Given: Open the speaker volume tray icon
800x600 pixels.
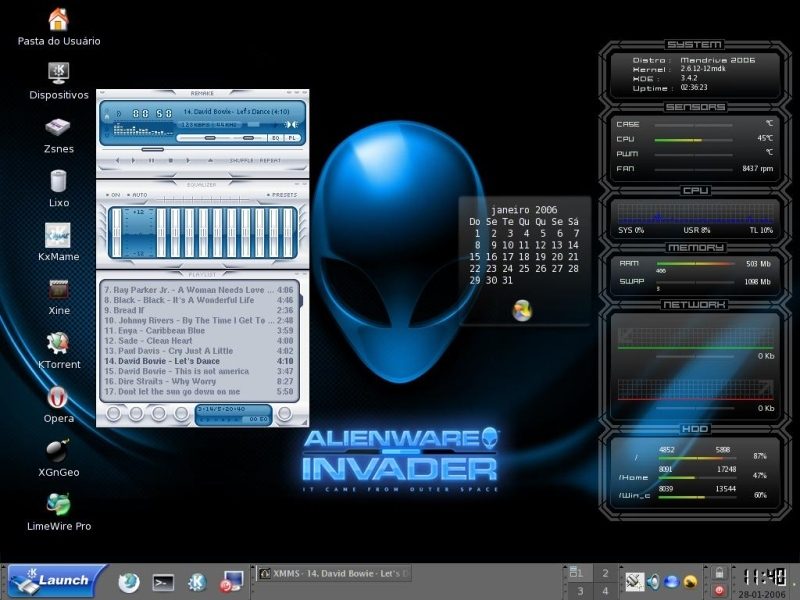Looking at the screenshot, I should pyautogui.click(x=653, y=582).
